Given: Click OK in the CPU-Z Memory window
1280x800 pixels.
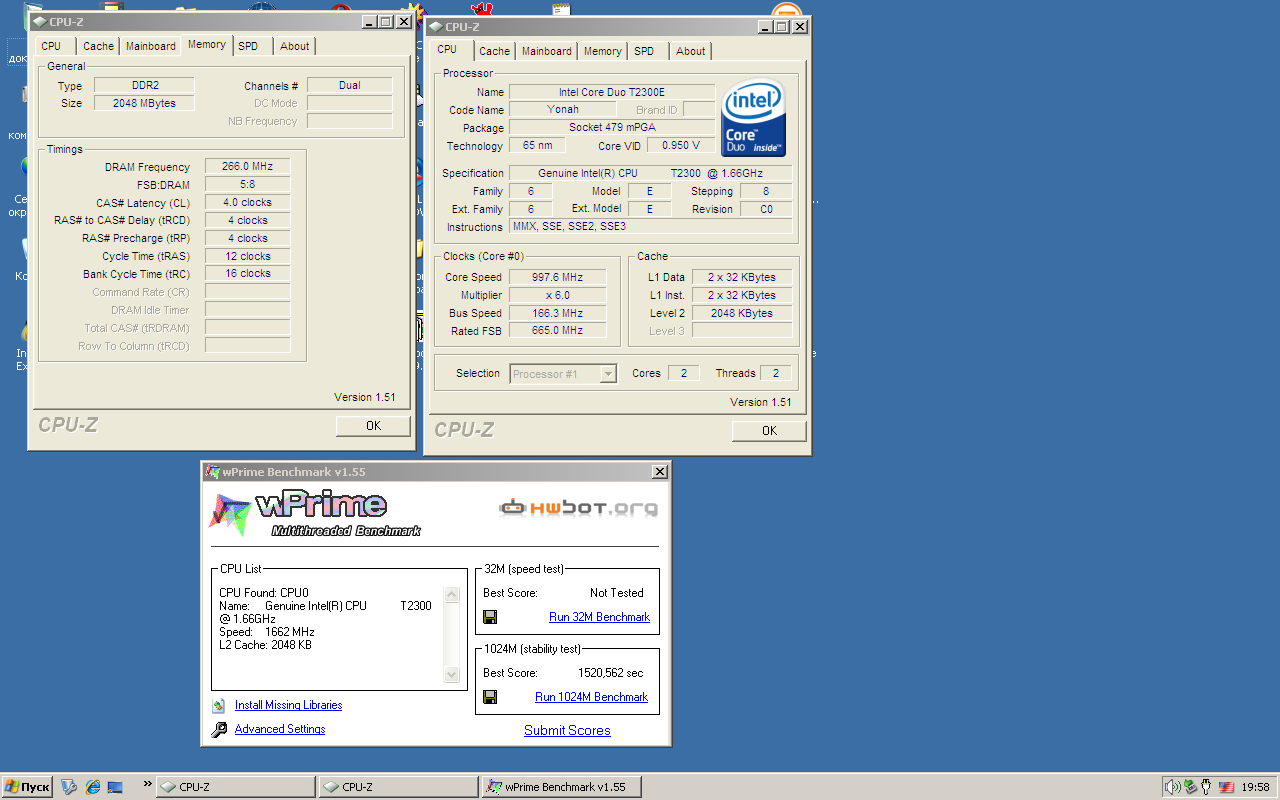Looking at the screenshot, I should [x=373, y=426].
